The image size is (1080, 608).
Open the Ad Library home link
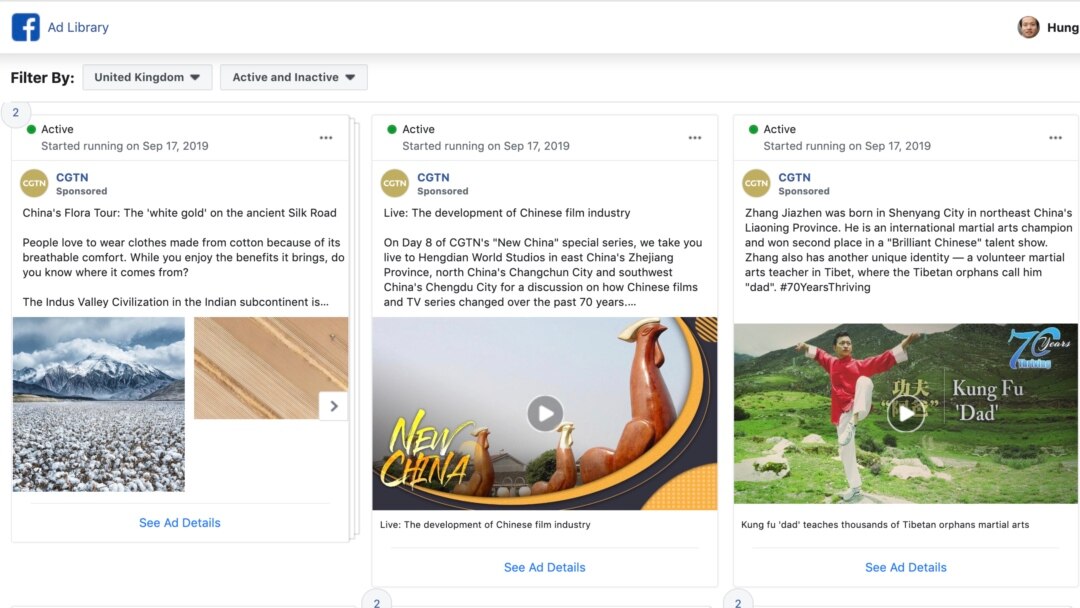point(78,28)
